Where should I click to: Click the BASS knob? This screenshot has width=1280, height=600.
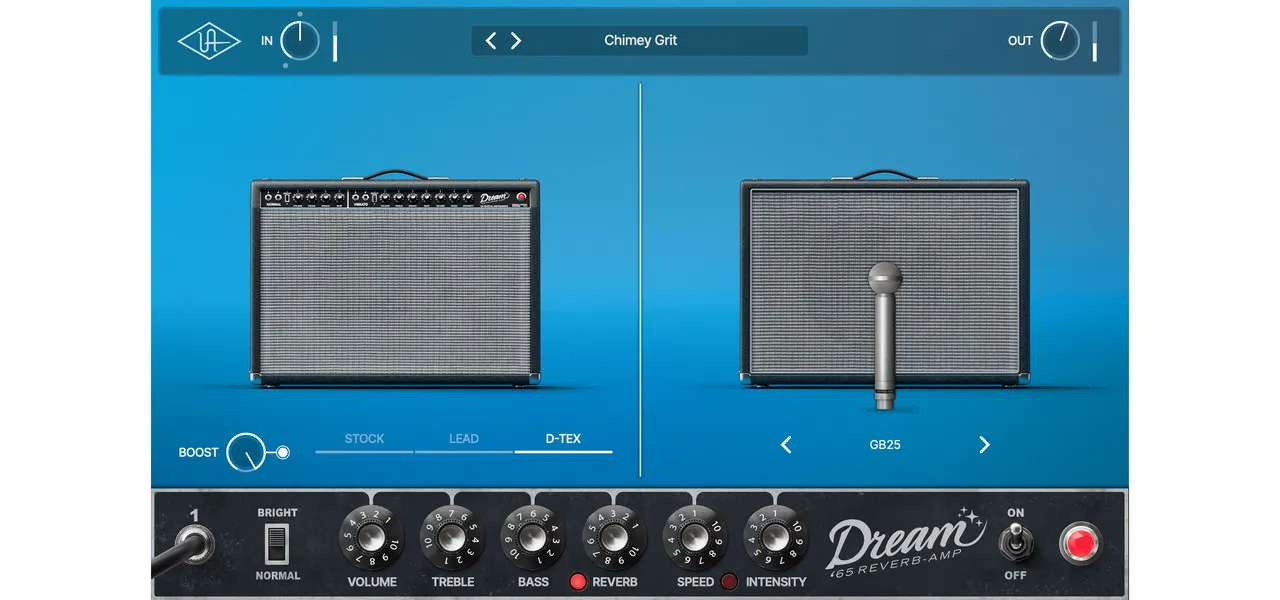tap(533, 539)
